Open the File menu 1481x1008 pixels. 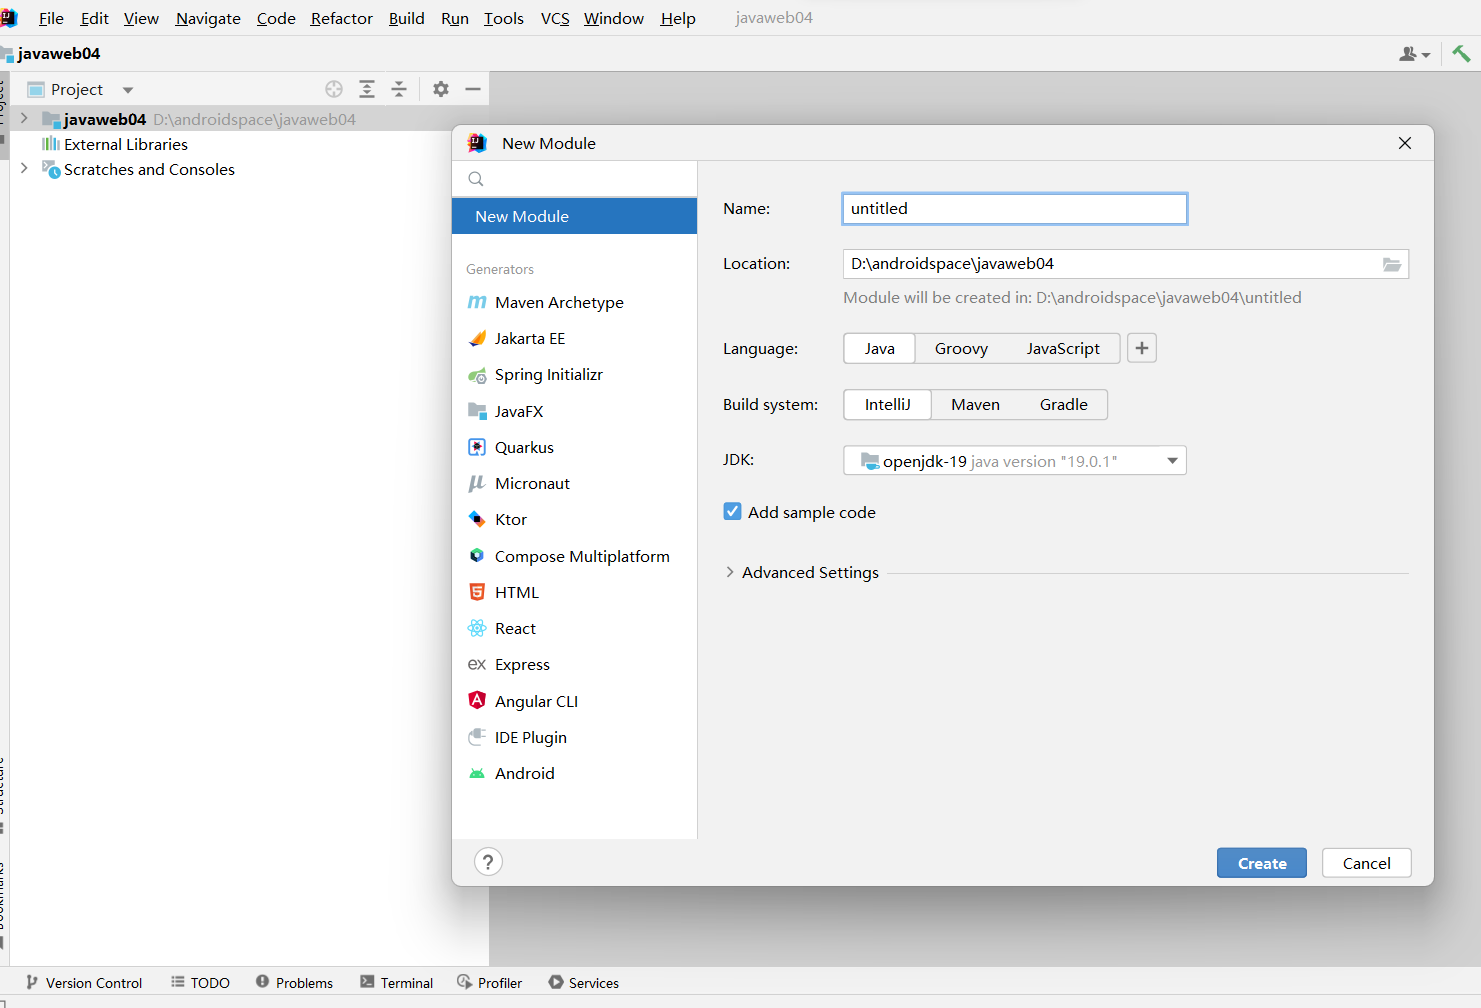pos(51,18)
